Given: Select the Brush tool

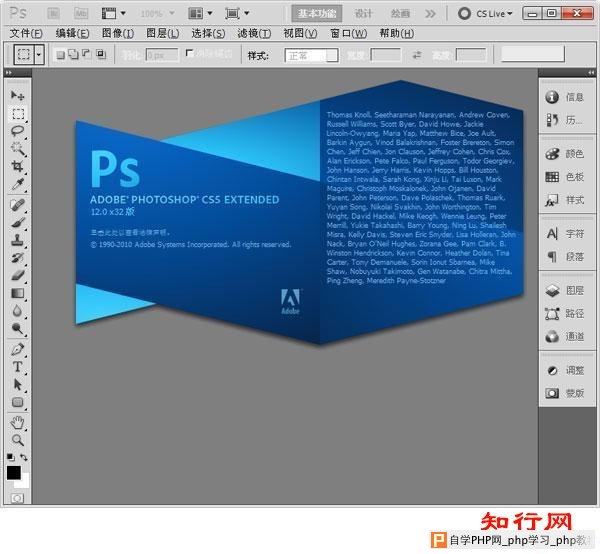Looking at the screenshot, I should (17, 222).
